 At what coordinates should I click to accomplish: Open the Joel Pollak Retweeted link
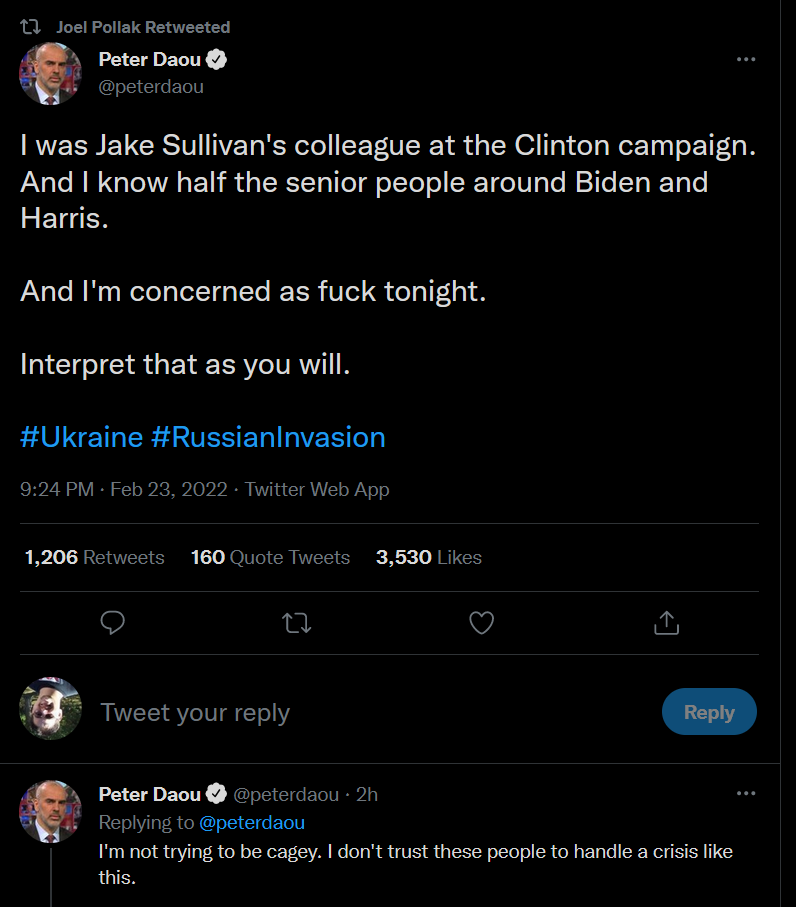coord(143,27)
